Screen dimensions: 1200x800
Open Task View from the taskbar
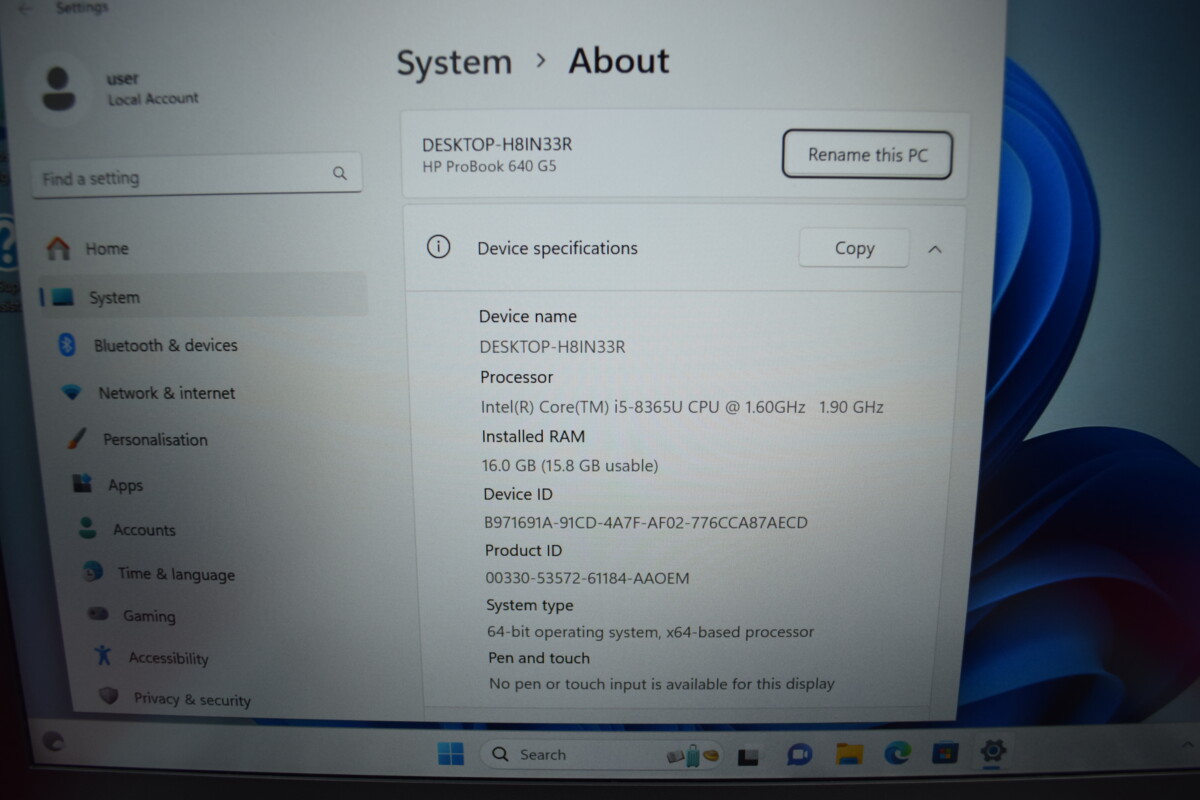coord(748,756)
